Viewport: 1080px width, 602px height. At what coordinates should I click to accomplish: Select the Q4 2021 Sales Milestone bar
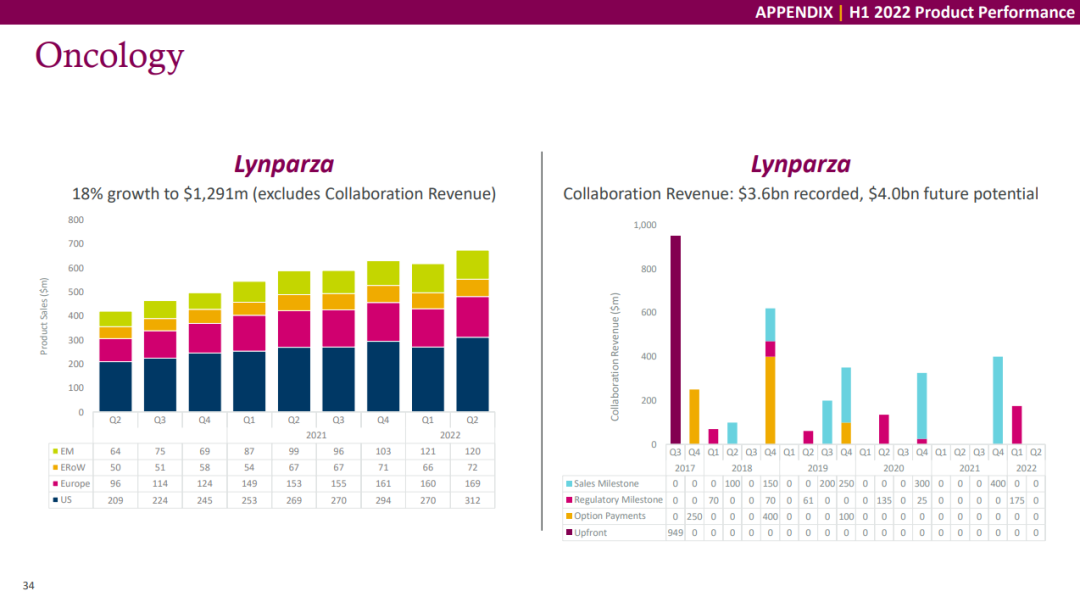point(998,400)
